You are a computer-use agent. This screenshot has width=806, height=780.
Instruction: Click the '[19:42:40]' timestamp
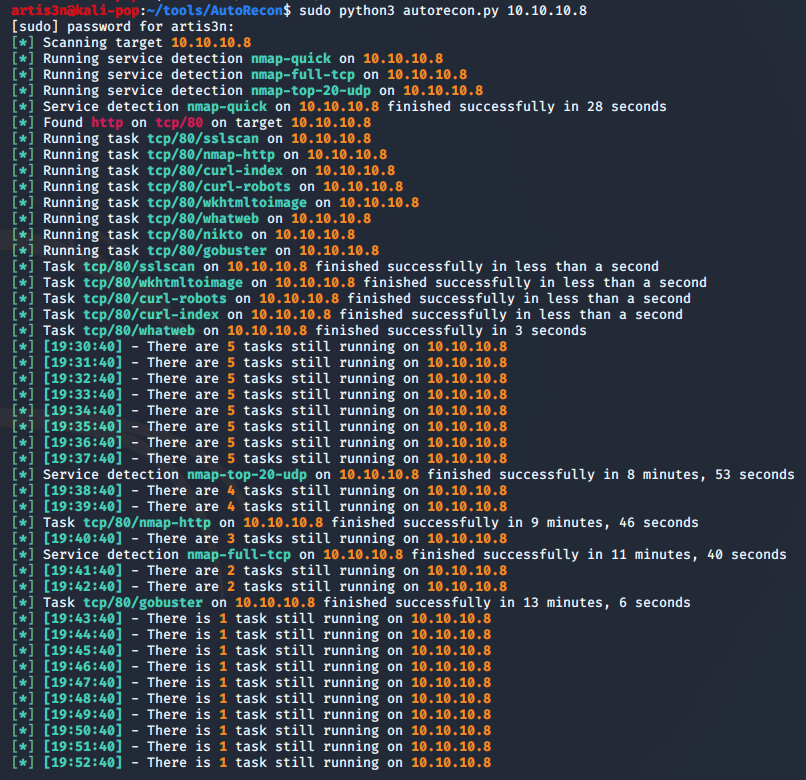83,586
